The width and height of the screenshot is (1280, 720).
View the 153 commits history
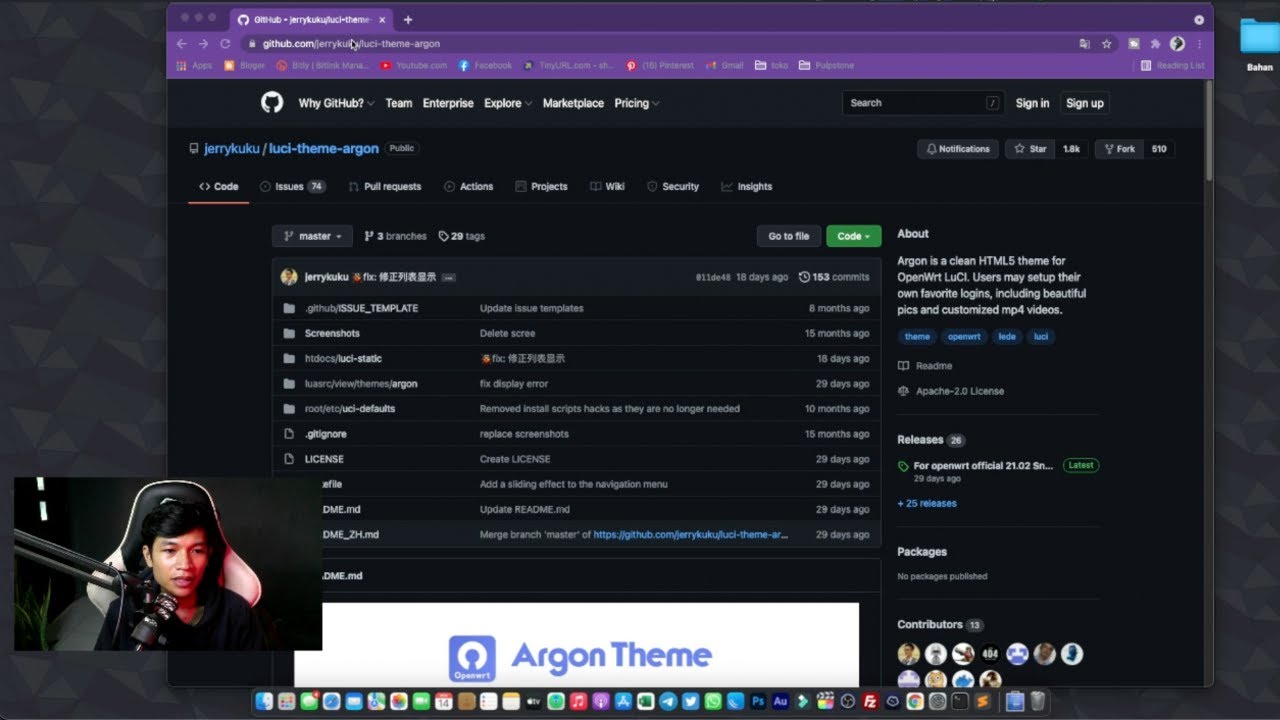point(835,277)
